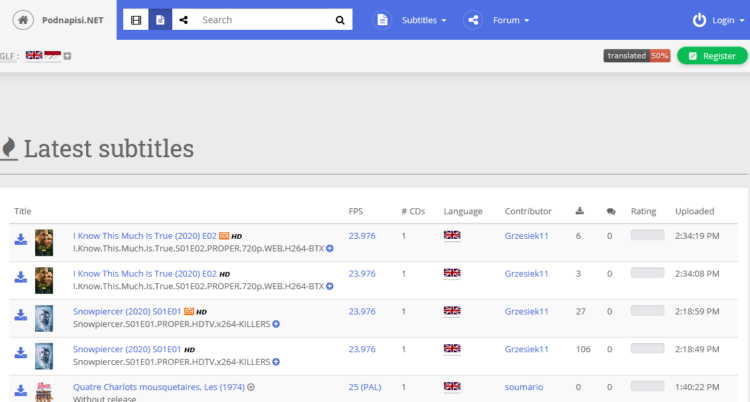
Task: Click the Subtitles document icon
Action: pos(382,20)
